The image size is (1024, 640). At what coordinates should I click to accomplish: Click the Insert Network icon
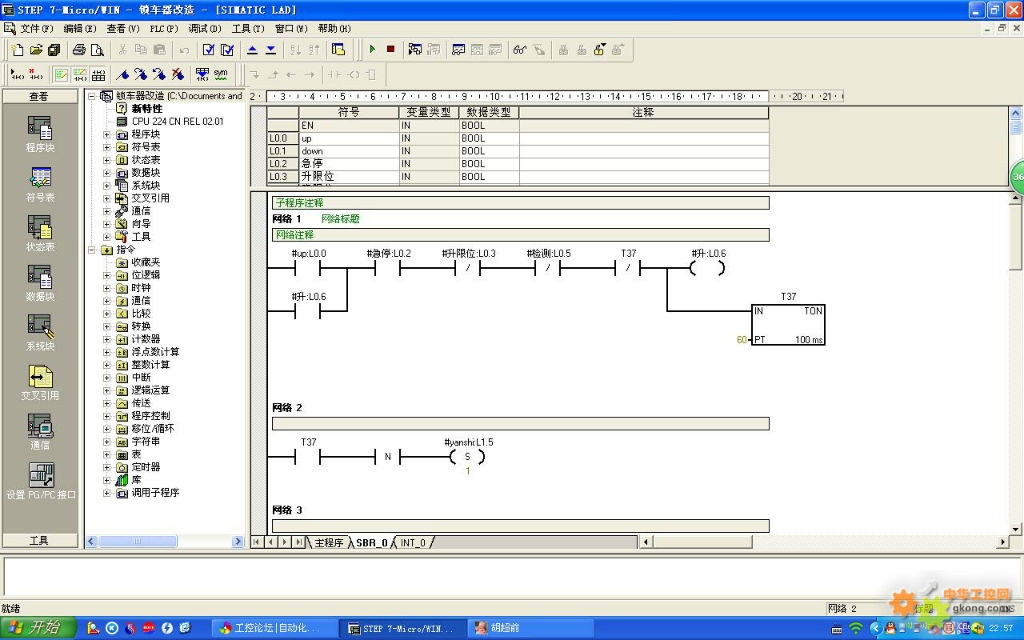click(18, 75)
